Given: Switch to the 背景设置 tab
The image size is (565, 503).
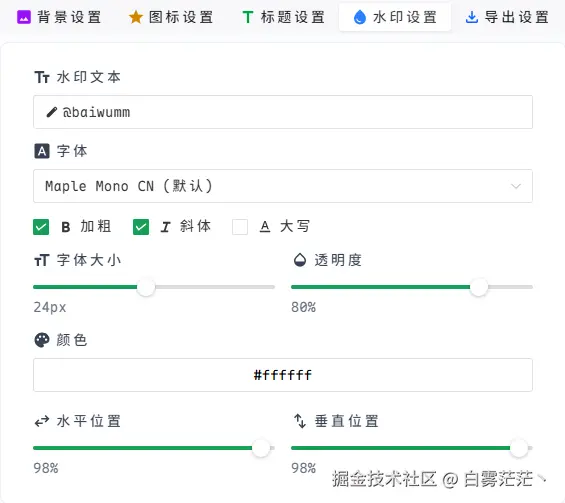Looking at the screenshot, I should pyautogui.click(x=59, y=17).
